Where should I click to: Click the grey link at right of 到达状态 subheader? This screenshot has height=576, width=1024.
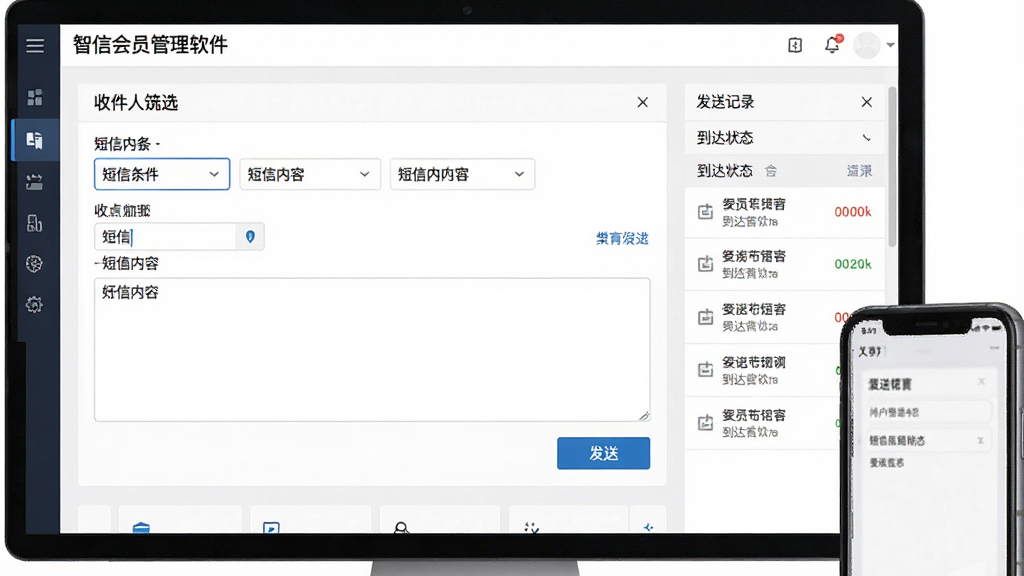pyautogui.click(x=859, y=171)
